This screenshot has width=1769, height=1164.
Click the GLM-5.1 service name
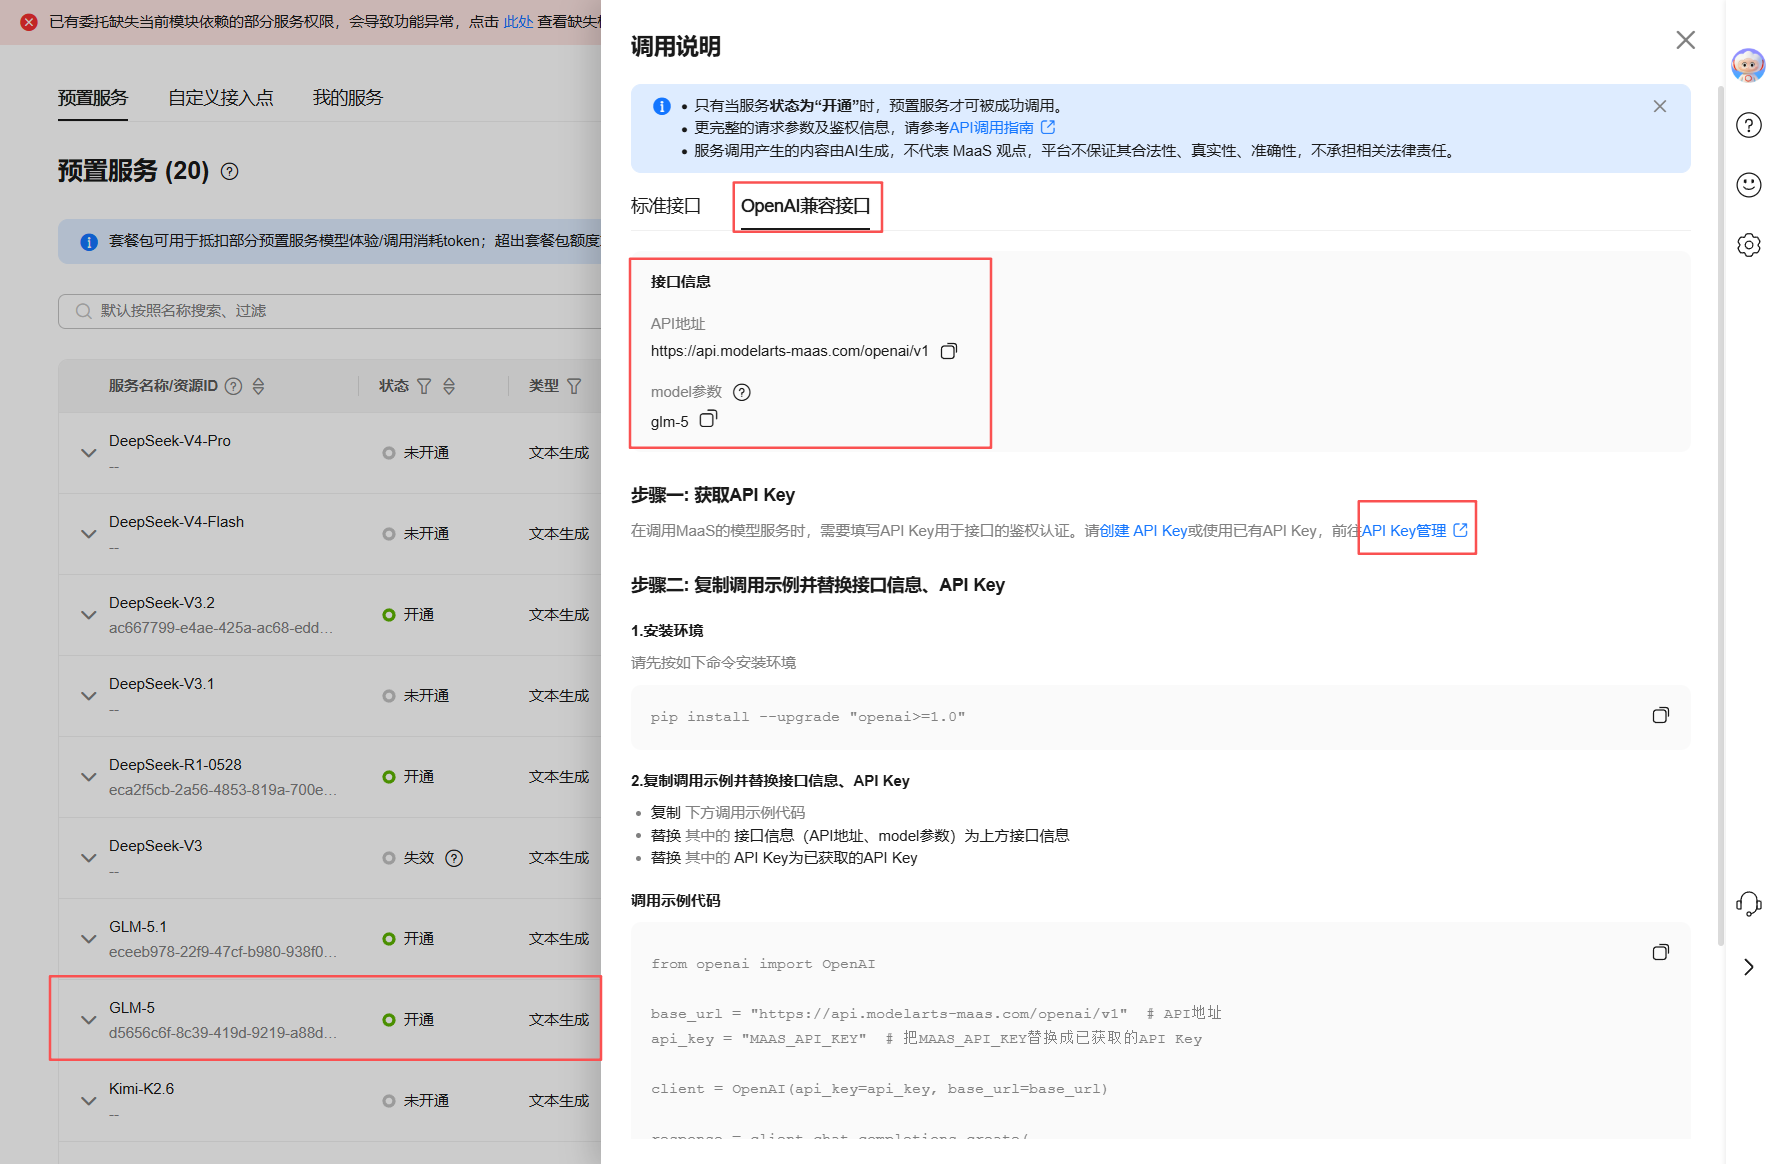coord(138,927)
